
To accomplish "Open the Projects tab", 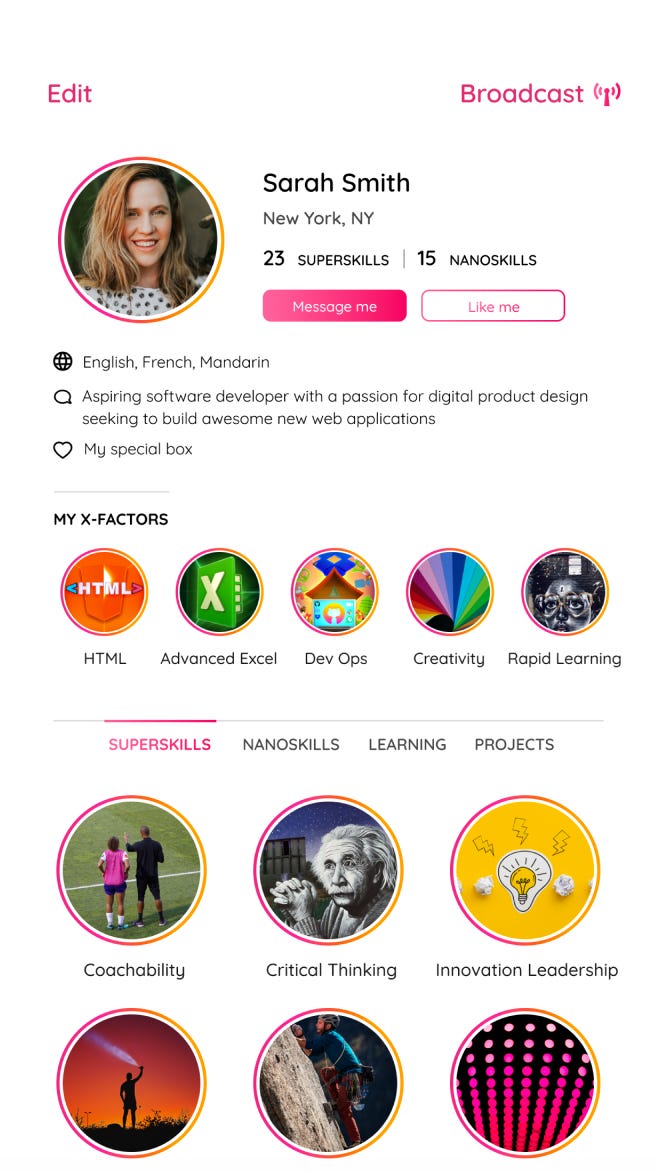I will [514, 744].
